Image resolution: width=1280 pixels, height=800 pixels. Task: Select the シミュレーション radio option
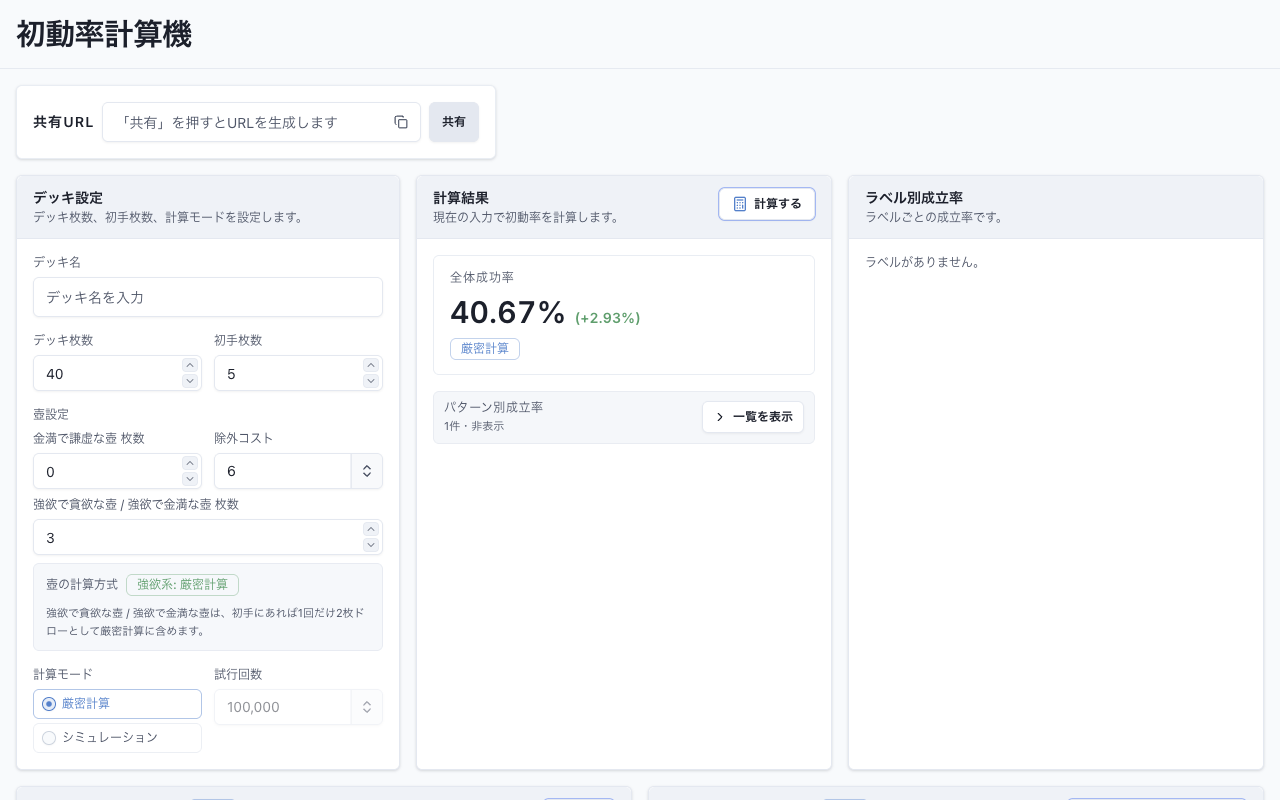[x=117, y=738]
